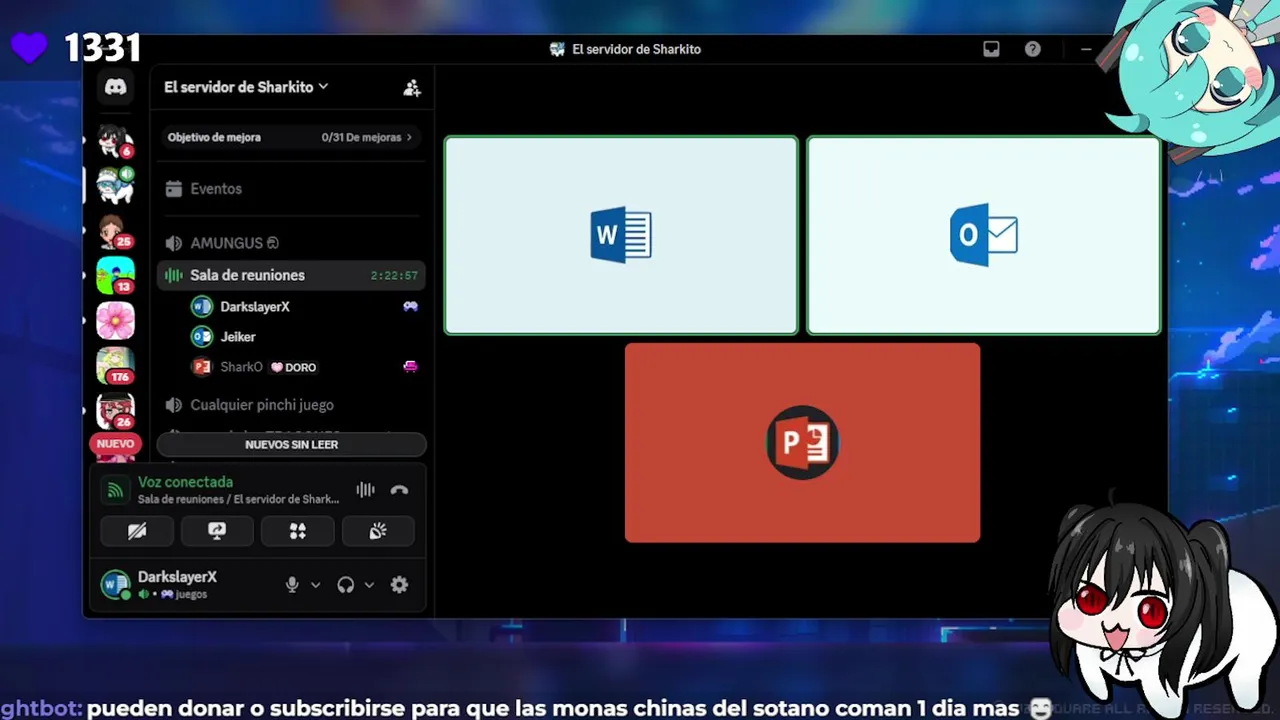Open Discord direct messages home icon
This screenshot has width=1280, height=720.
tap(116, 87)
